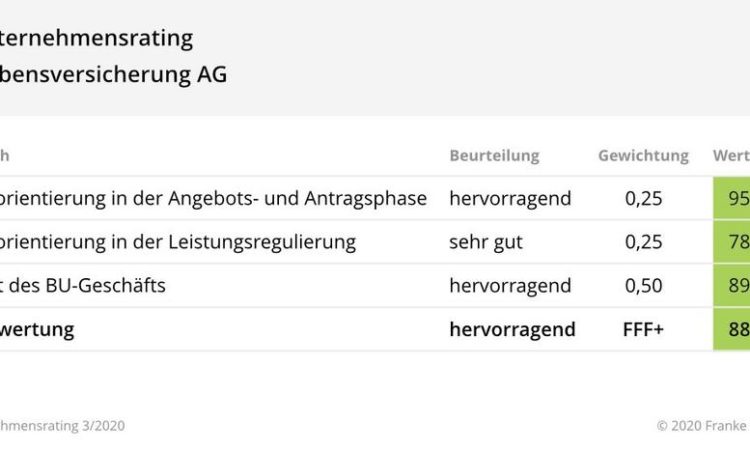
Task: Click the 0,25 weighting in the first row
Action: coord(643,198)
